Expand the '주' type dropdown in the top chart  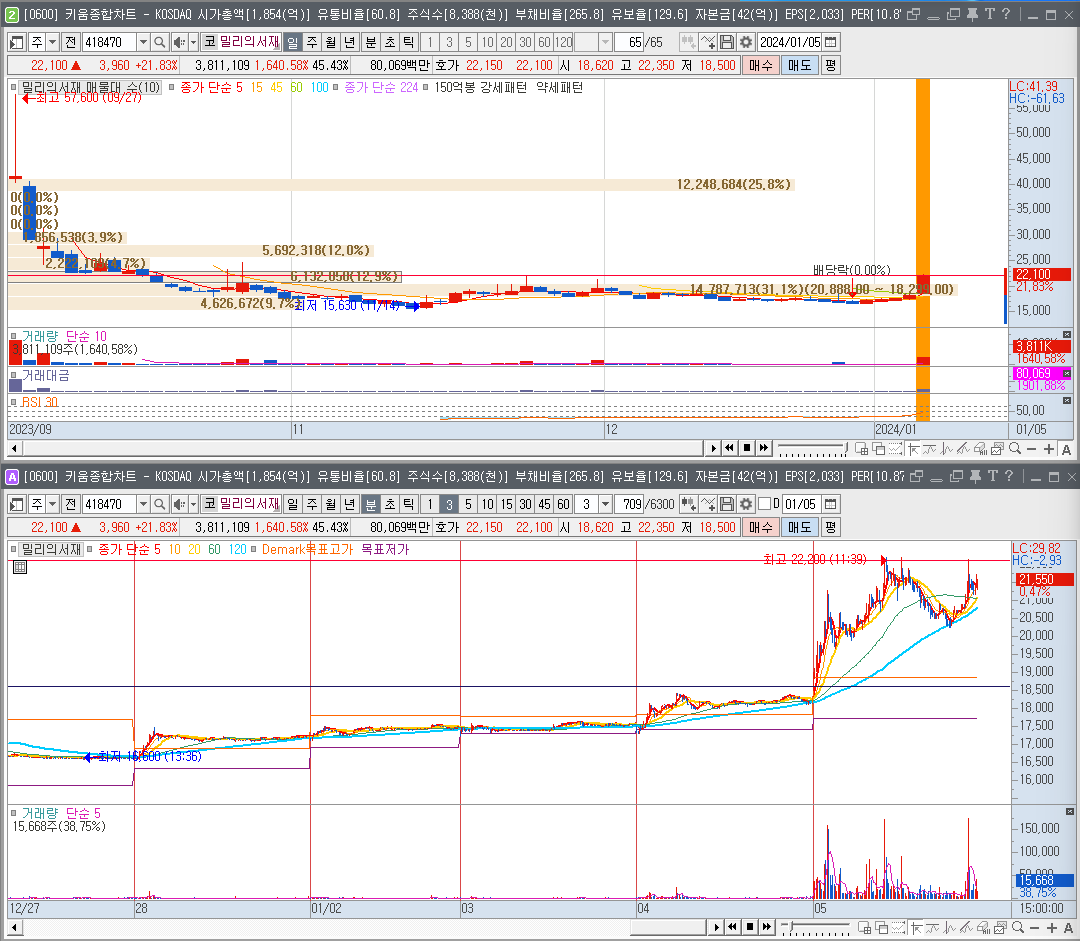point(52,43)
